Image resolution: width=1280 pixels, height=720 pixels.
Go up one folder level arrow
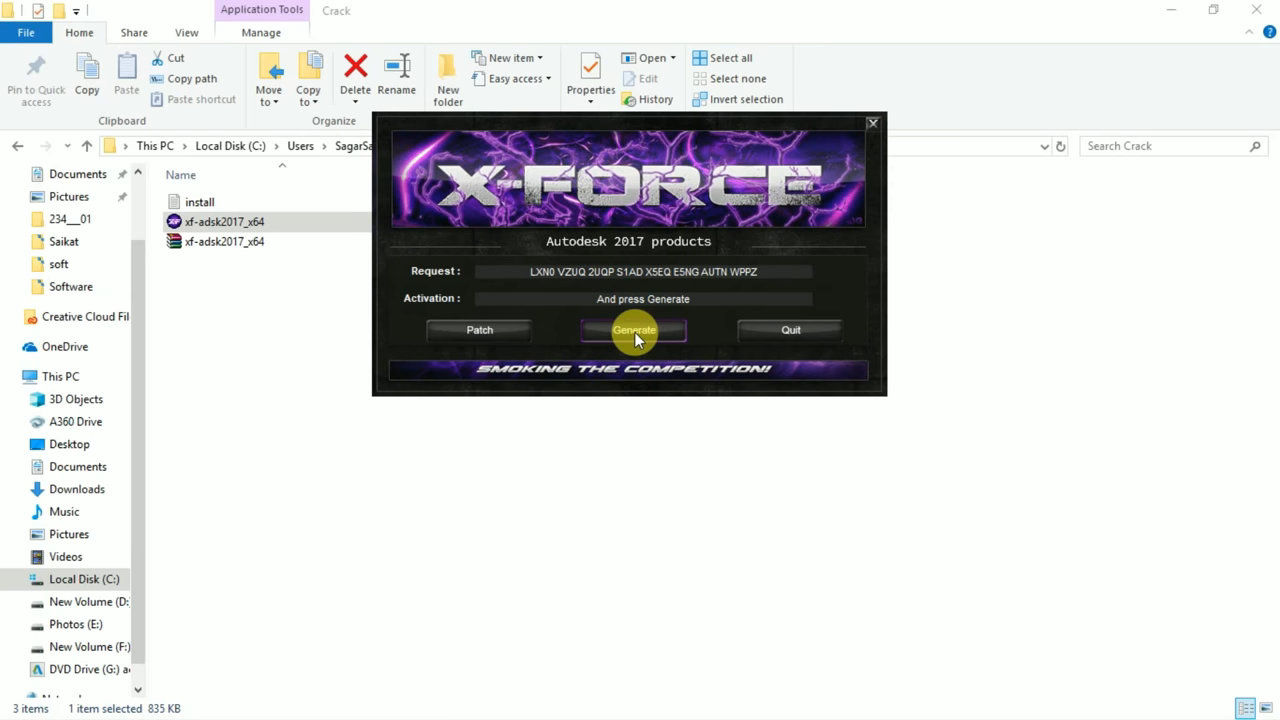point(87,146)
